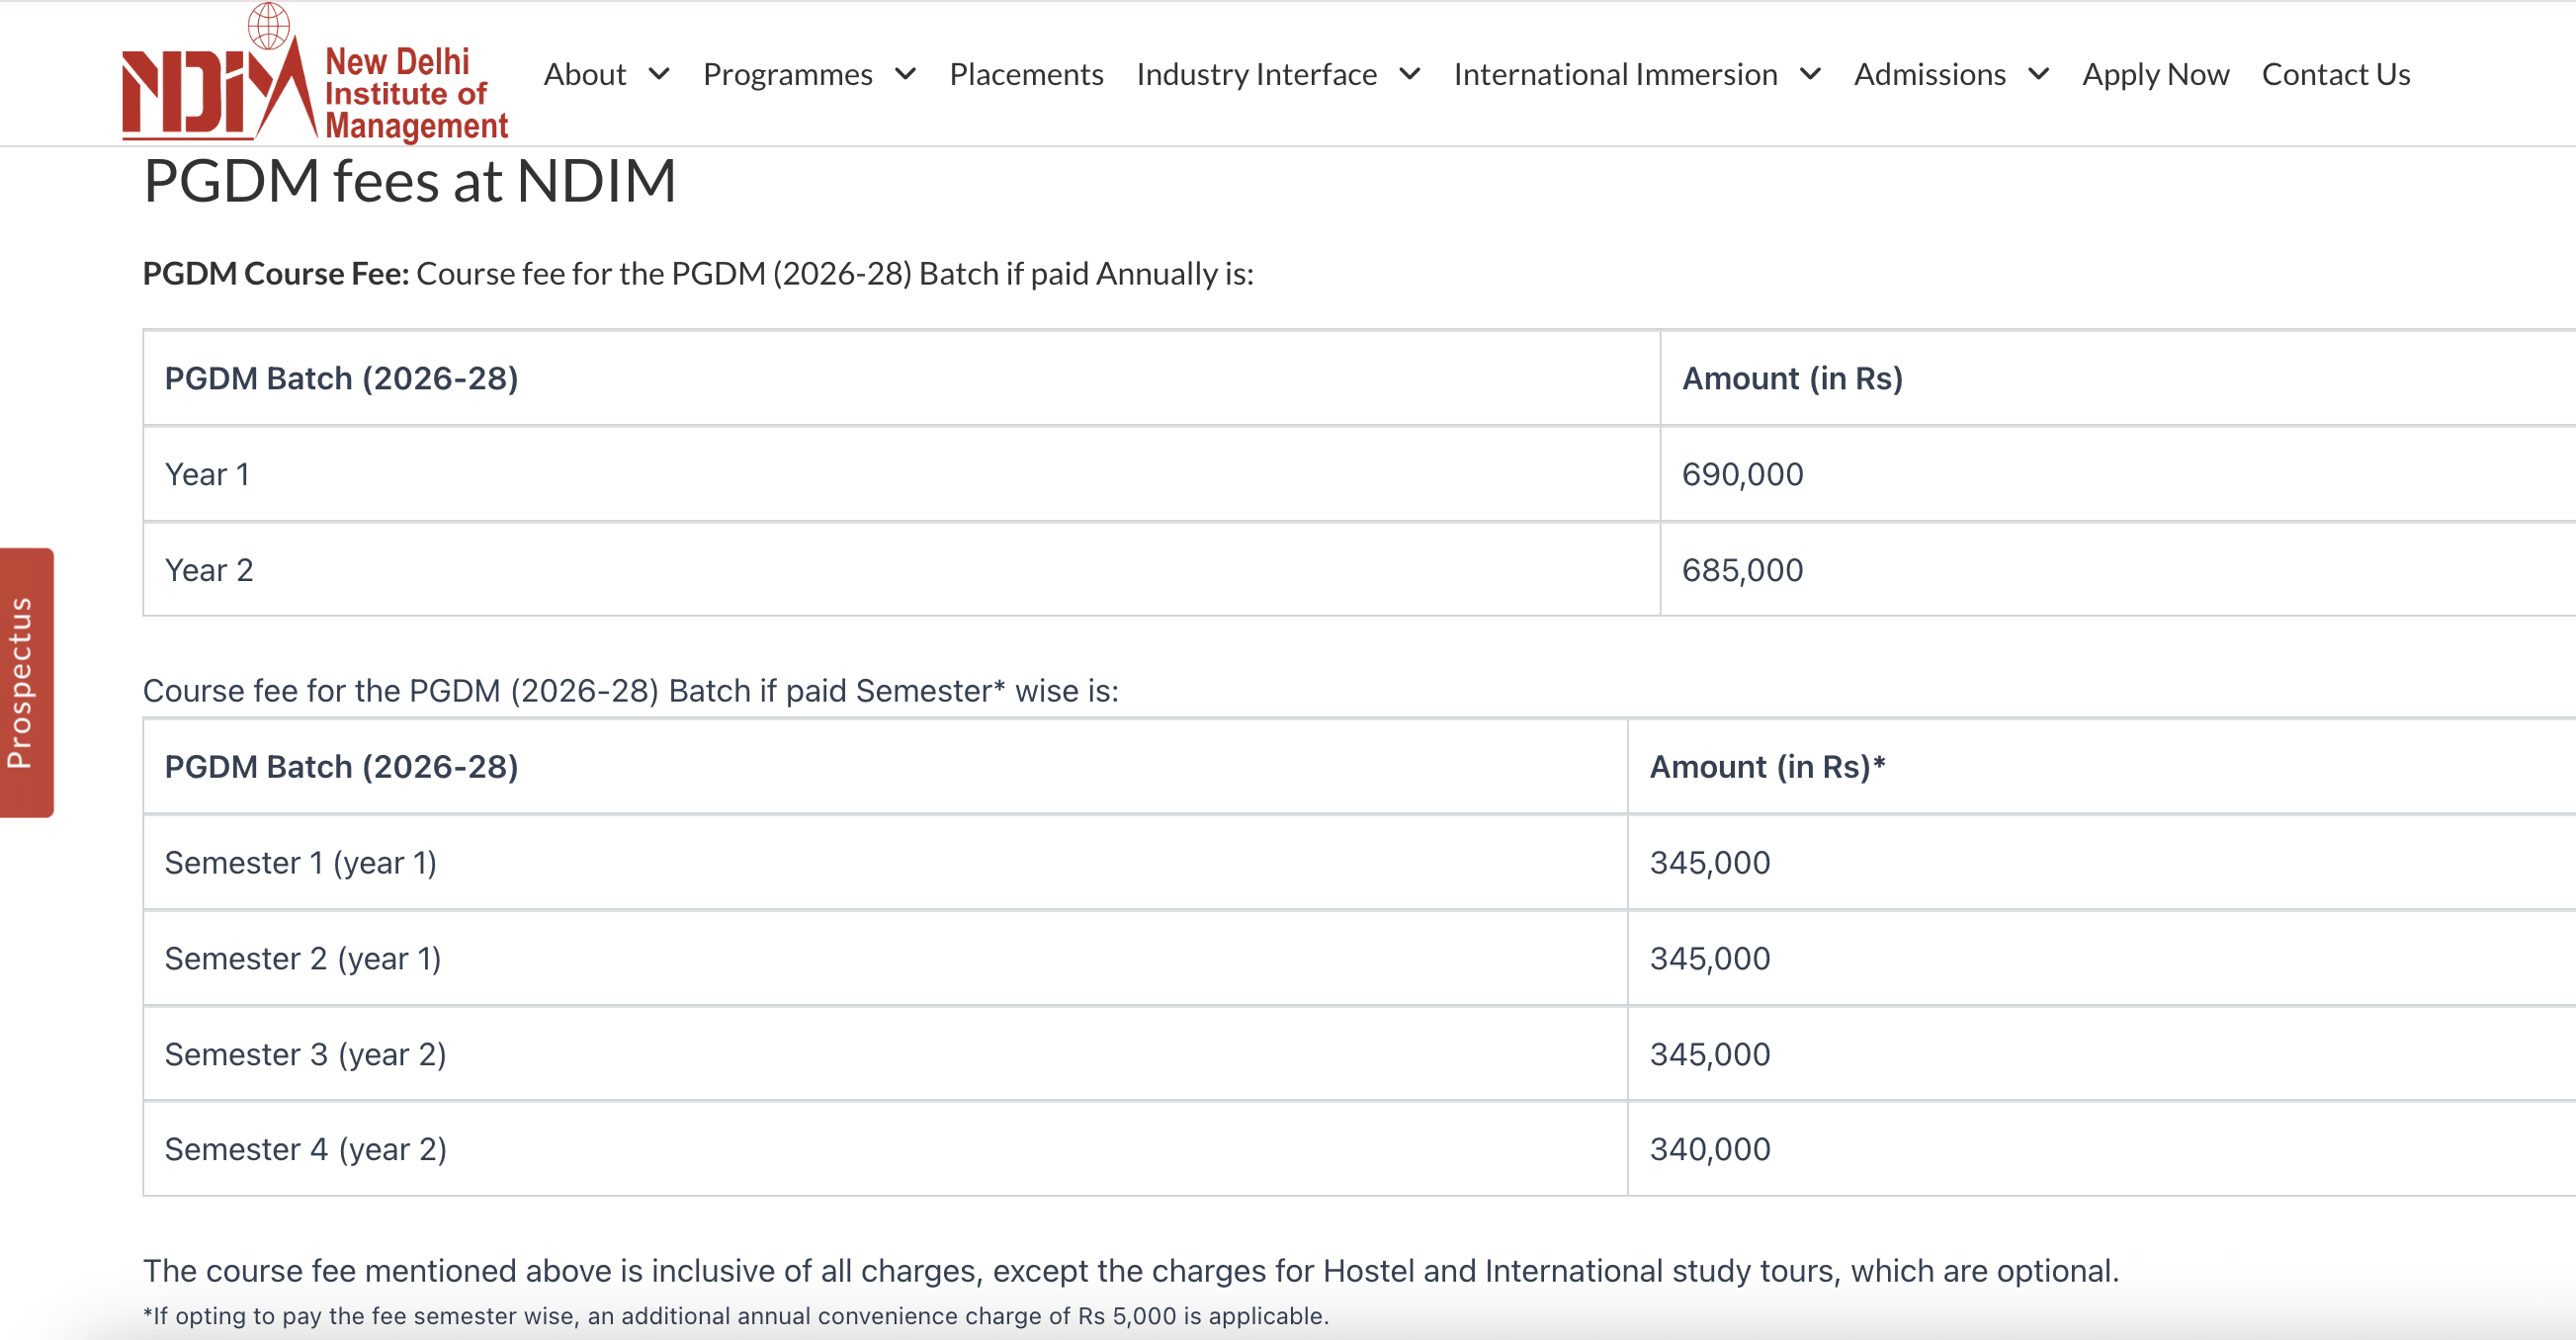Click the 340,000 fee amount
The image size is (2576, 1340).
[x=1709, y=1148]
